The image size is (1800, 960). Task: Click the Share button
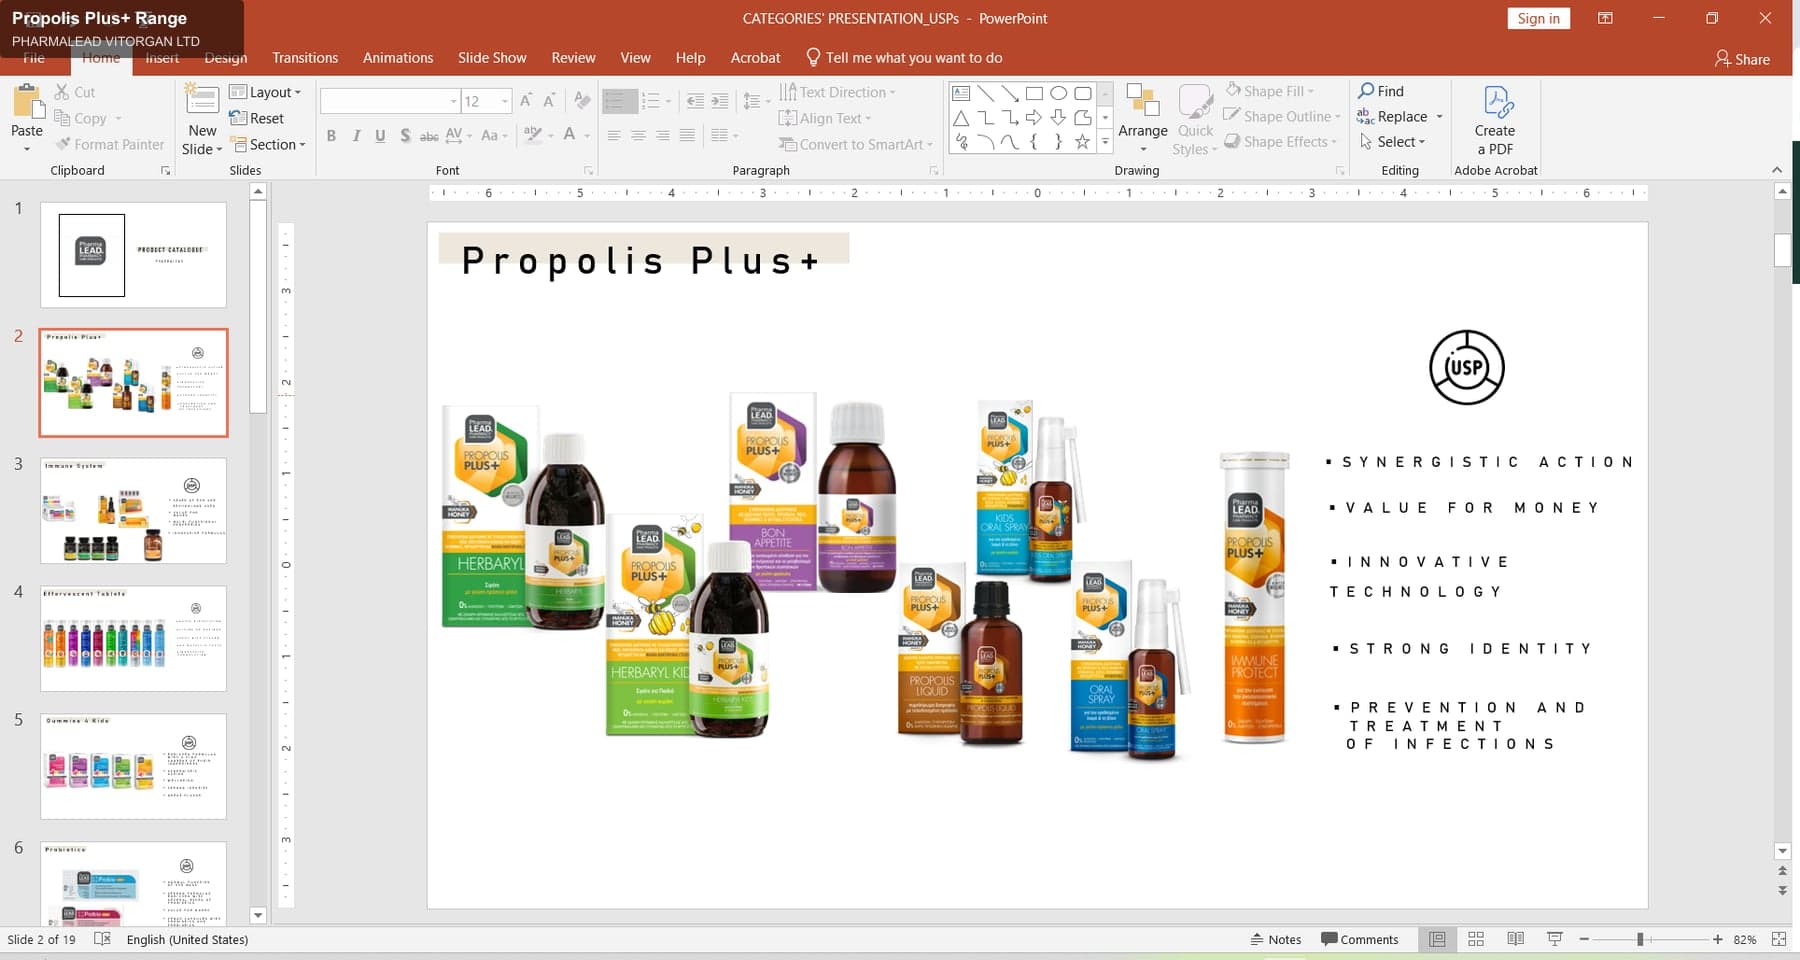pos(1742,59)
